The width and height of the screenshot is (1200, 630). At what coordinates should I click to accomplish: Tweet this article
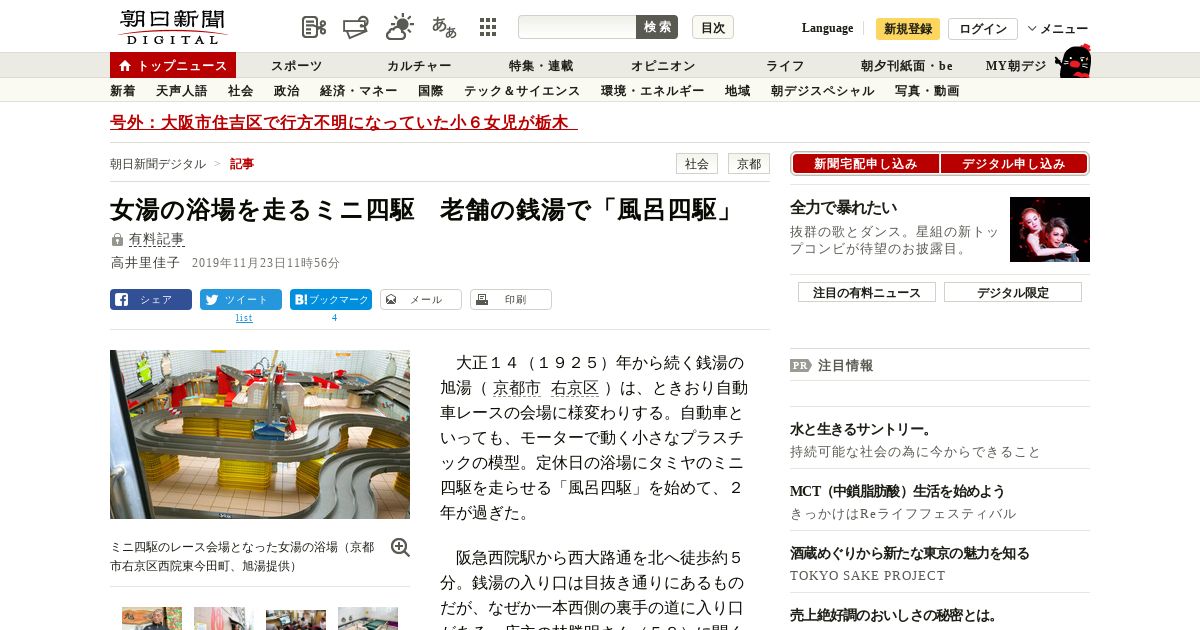click(241, 299)
